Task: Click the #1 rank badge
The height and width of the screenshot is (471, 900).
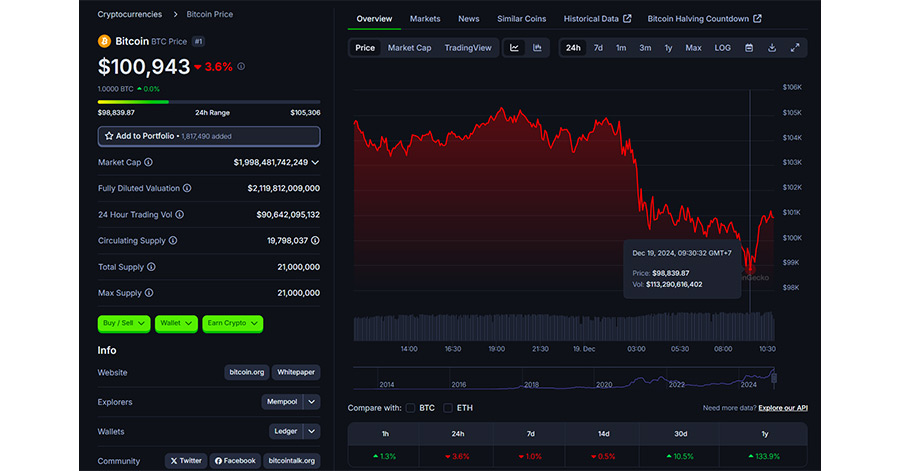Action: point(198,41)
